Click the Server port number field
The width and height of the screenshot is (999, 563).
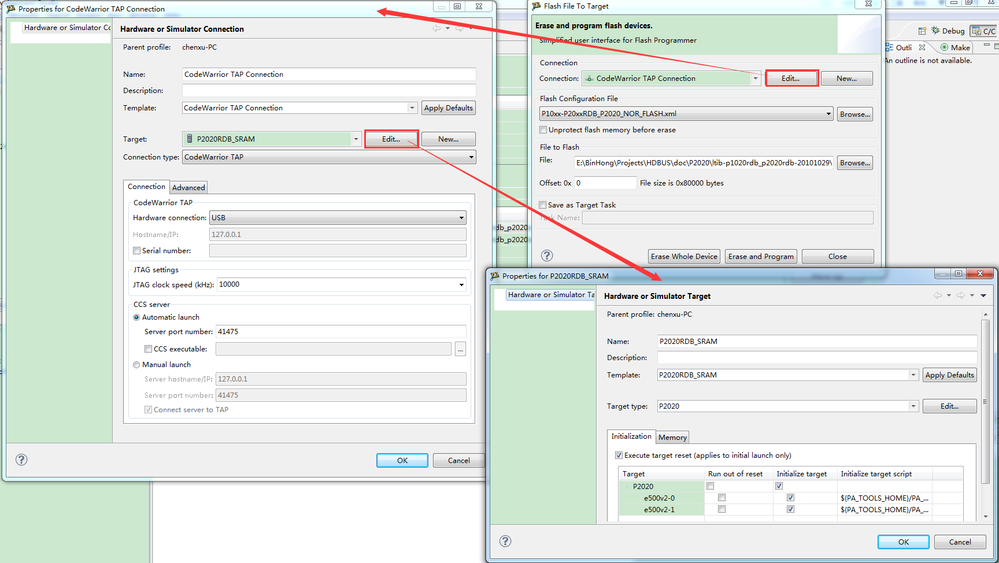point(341,331)
